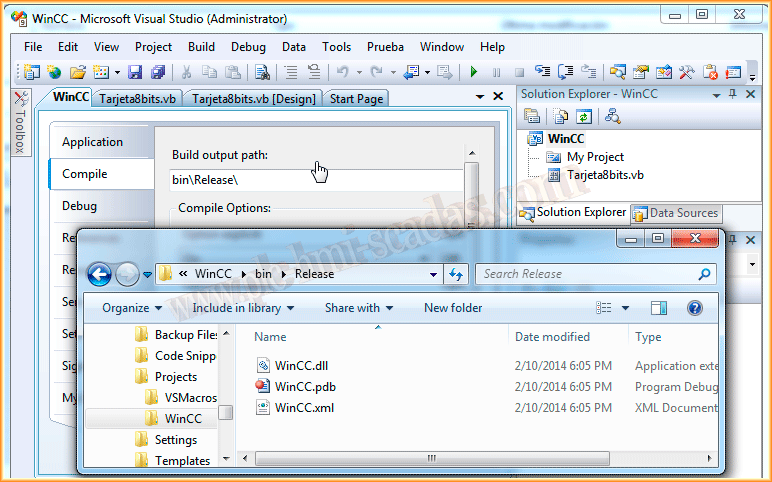This screenshot has height=482, width=772.
Task: Click the New folder button
Action: point(453,308)
